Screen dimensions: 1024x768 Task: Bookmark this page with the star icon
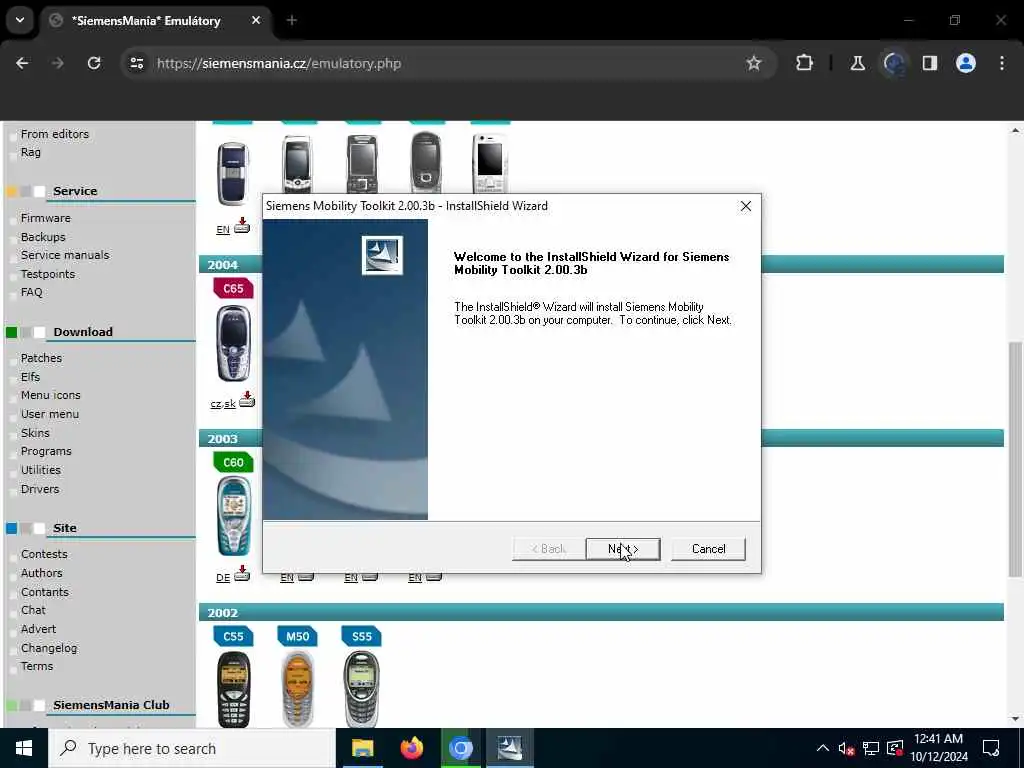[754, 63]
